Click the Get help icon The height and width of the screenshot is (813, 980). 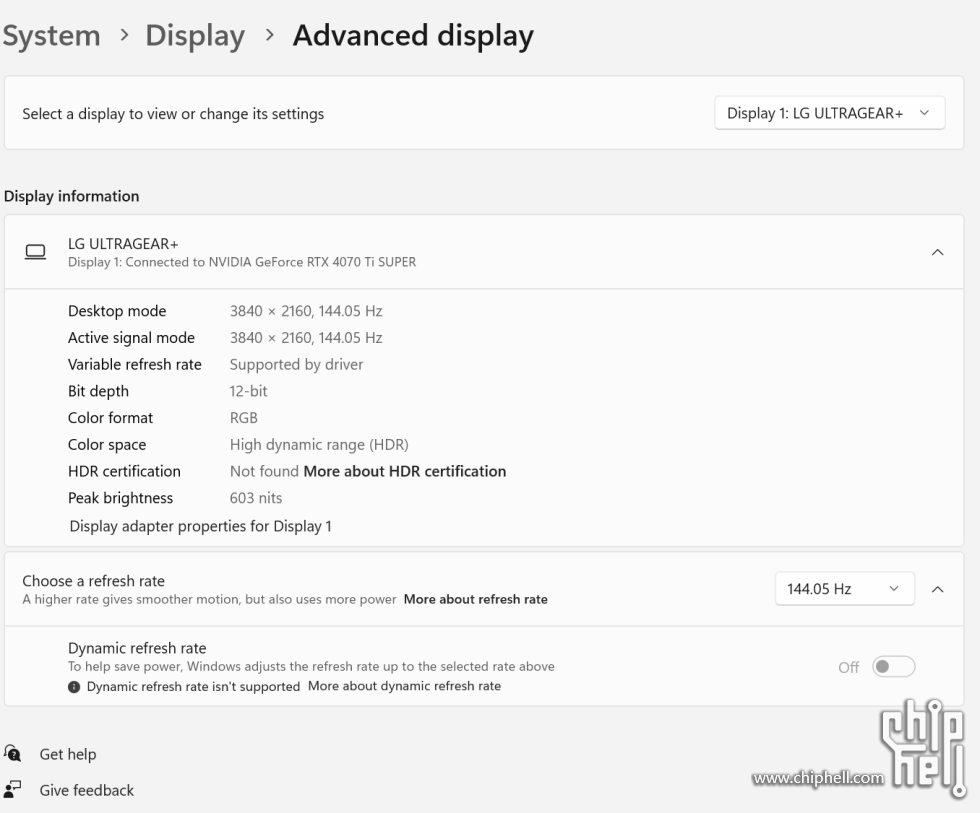click(12, 754)
